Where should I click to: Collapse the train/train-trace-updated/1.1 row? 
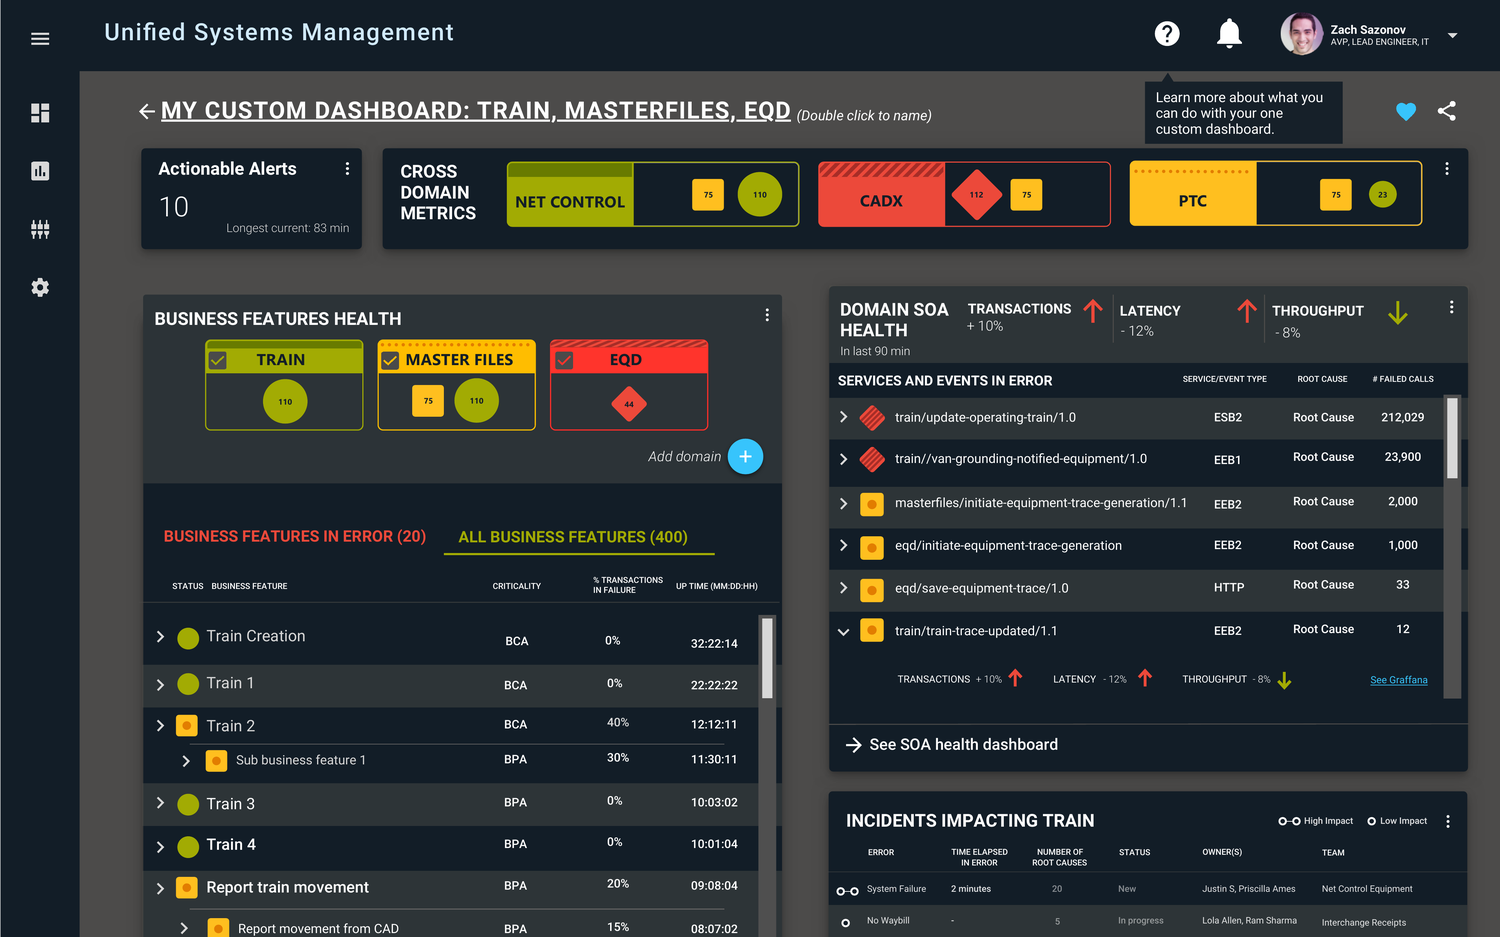(x=843, y=631)
